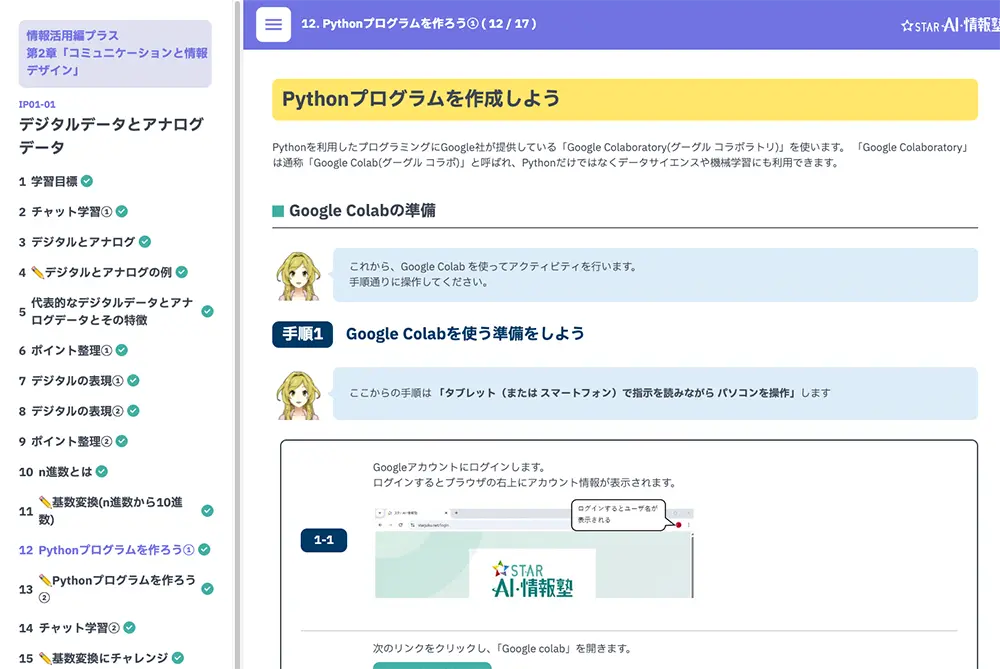Viewport: 1000px width, 669px height.
Task: Click checkmark beside 基数変換にチャレンジ
Action: pyautogui.click(x=178, y=658)
